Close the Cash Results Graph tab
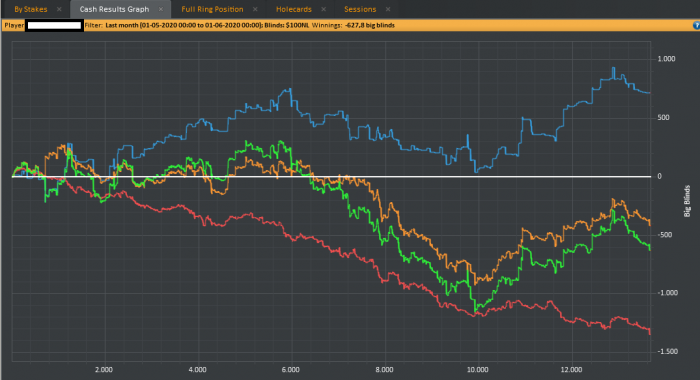This screenshot has width=700, height=380. click(161, 9)
